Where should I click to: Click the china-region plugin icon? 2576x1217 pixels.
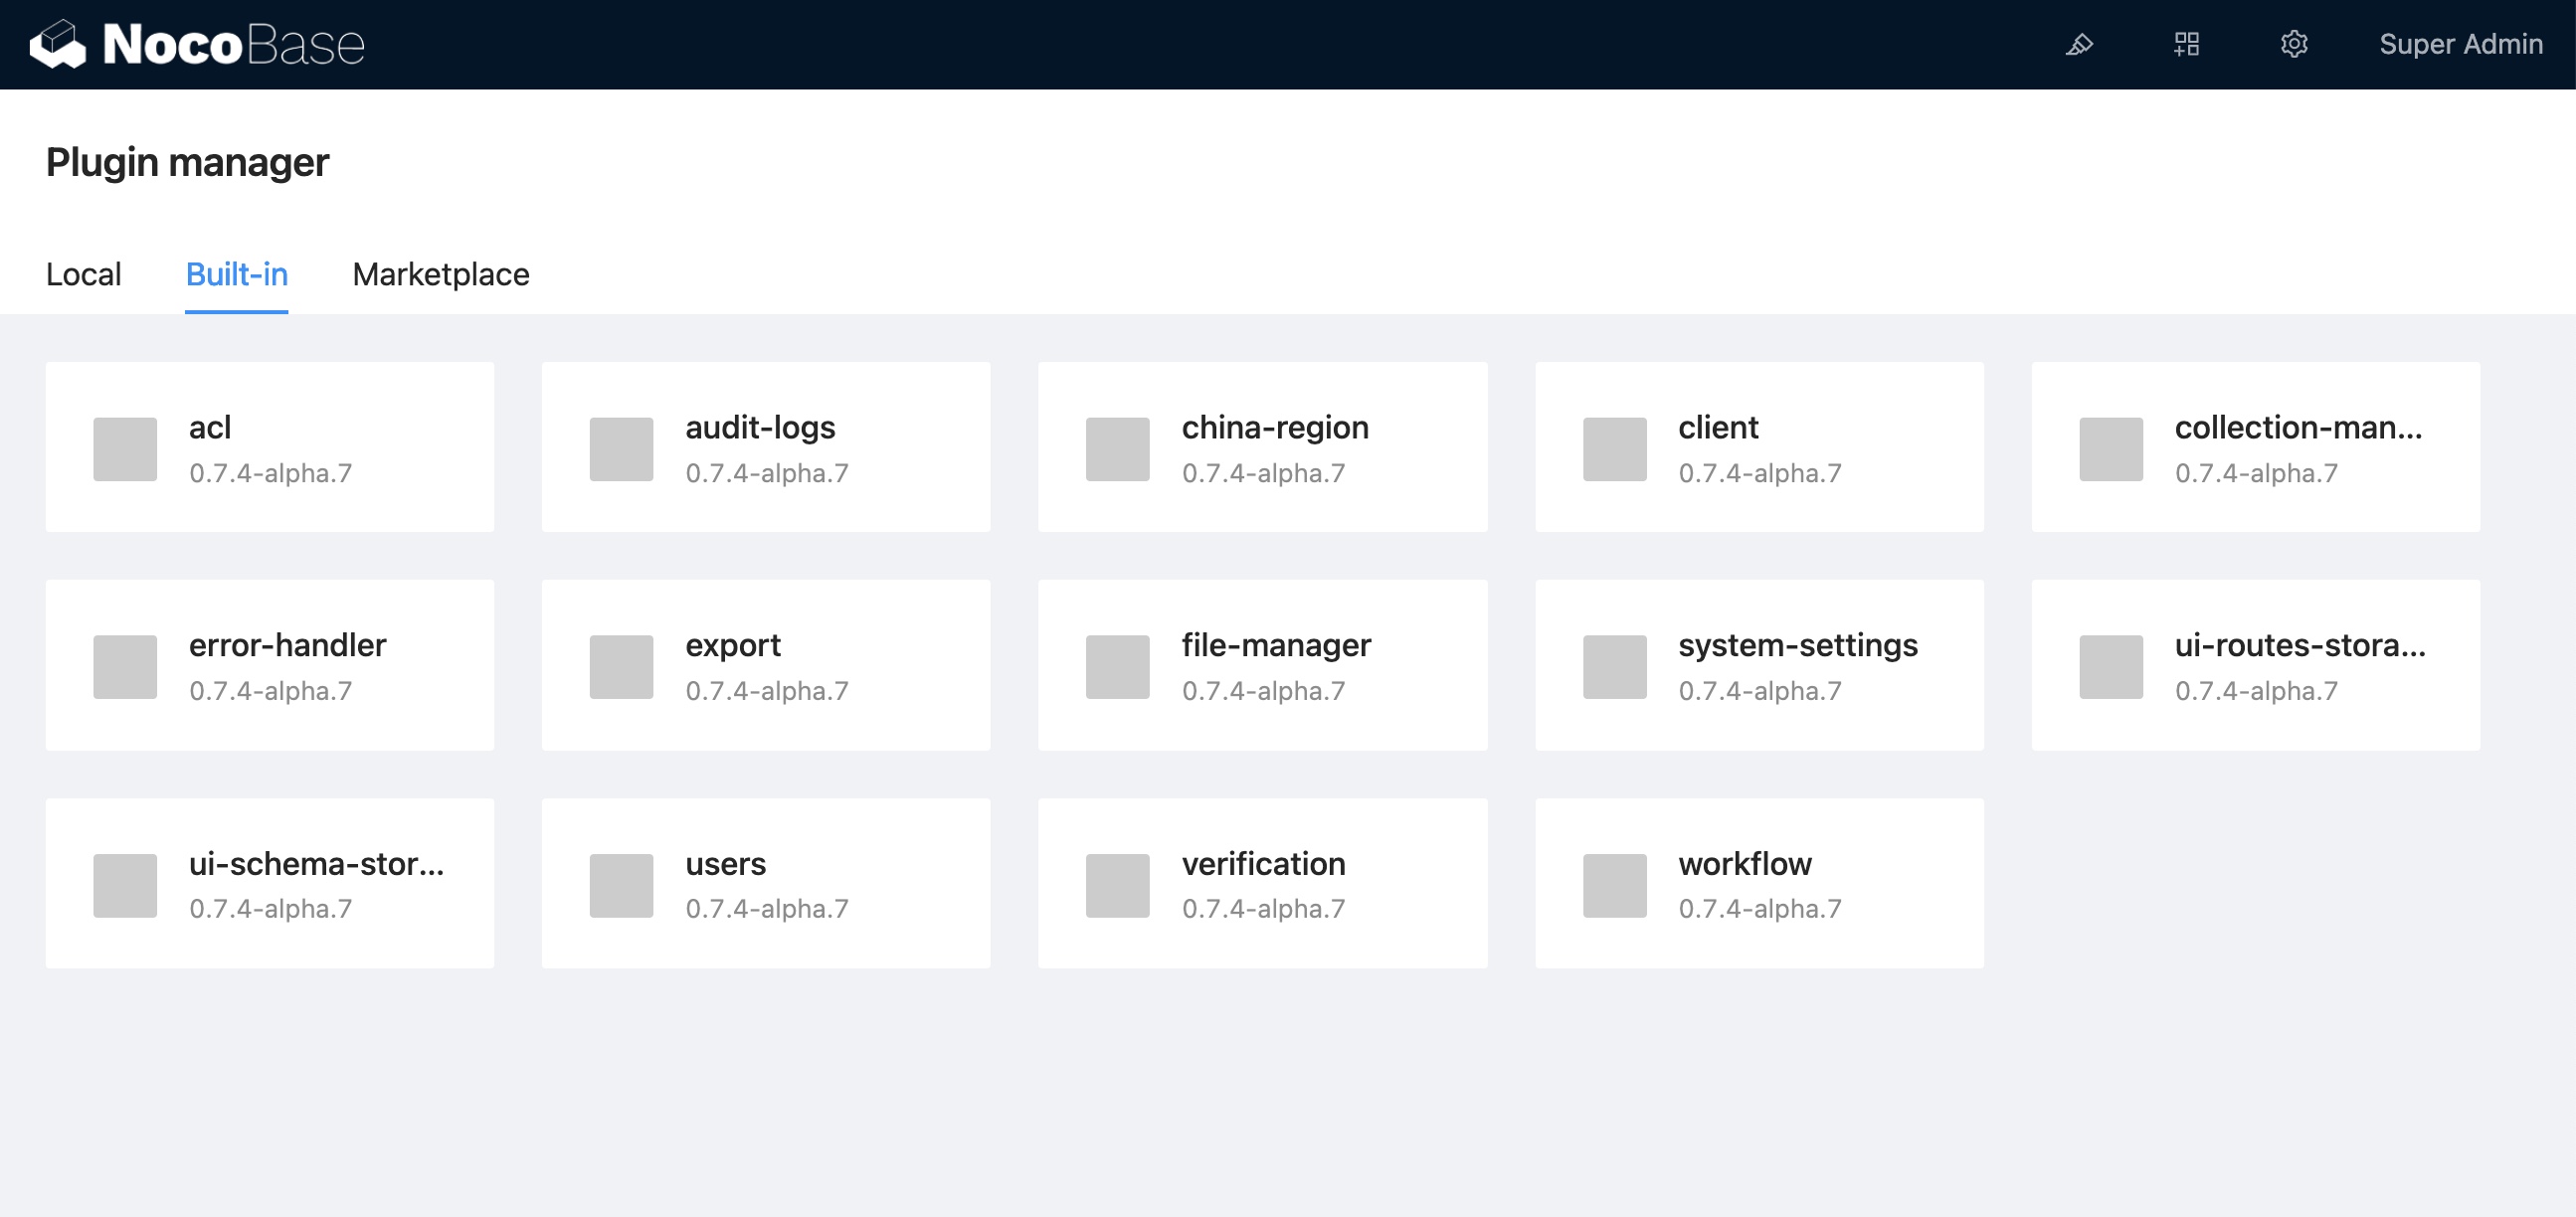click(x=1117, y=449)
